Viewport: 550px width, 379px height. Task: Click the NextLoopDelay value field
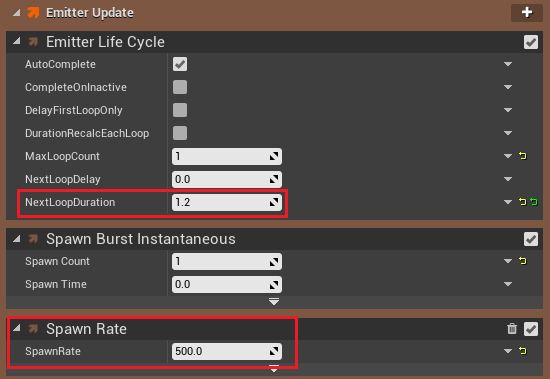227,179
